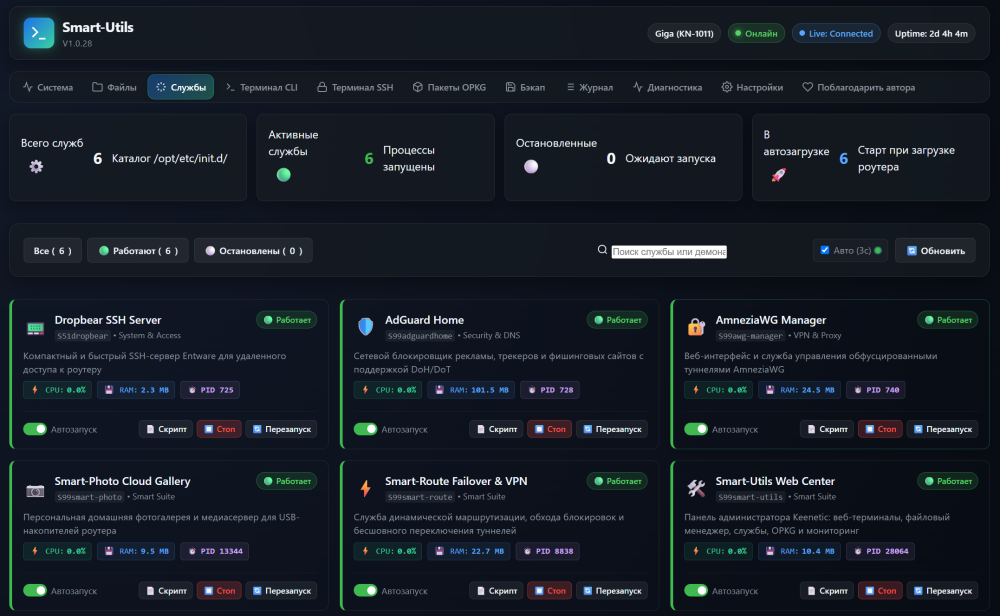
Task: Open Скрипт for AmneziaWG Manager
Action: [x=827, y=429]
